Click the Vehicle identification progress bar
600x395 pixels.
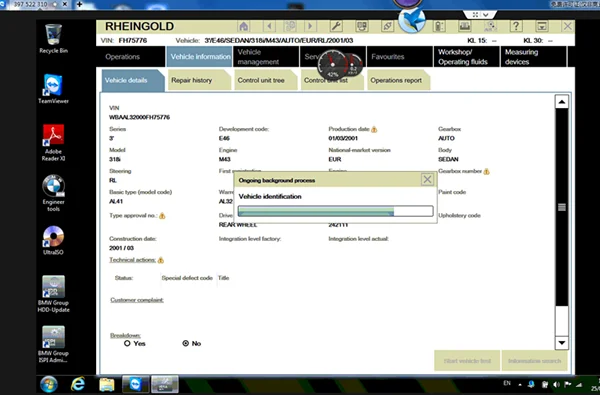click(336, 211)
